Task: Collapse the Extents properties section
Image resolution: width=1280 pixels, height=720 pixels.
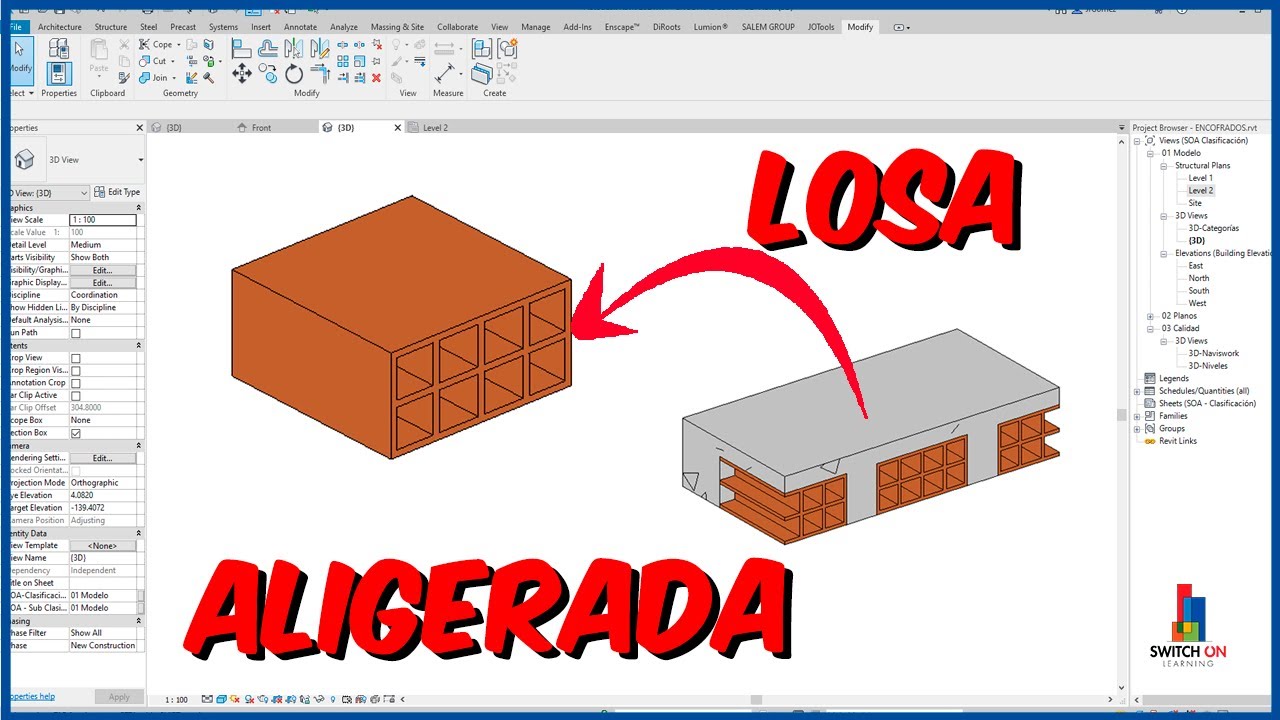Action: click(x=139, y=345)
